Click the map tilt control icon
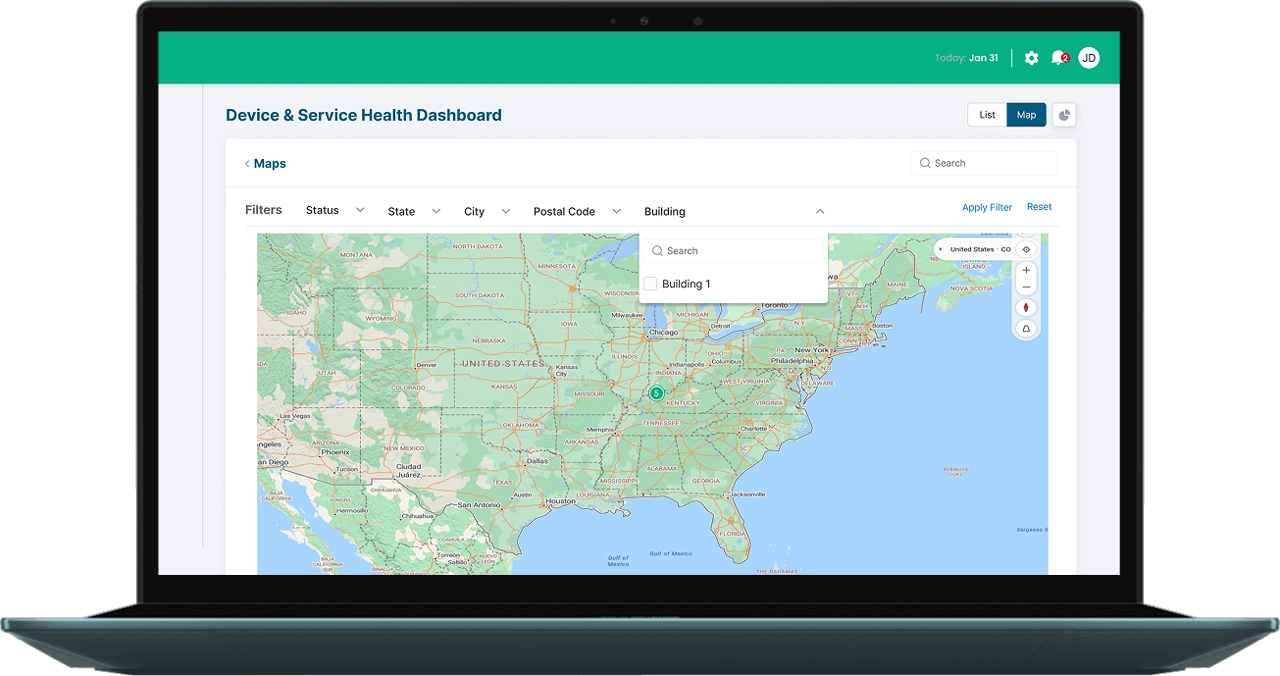Viewport: 1280px width, 676px height. (x=1026, y=329)
